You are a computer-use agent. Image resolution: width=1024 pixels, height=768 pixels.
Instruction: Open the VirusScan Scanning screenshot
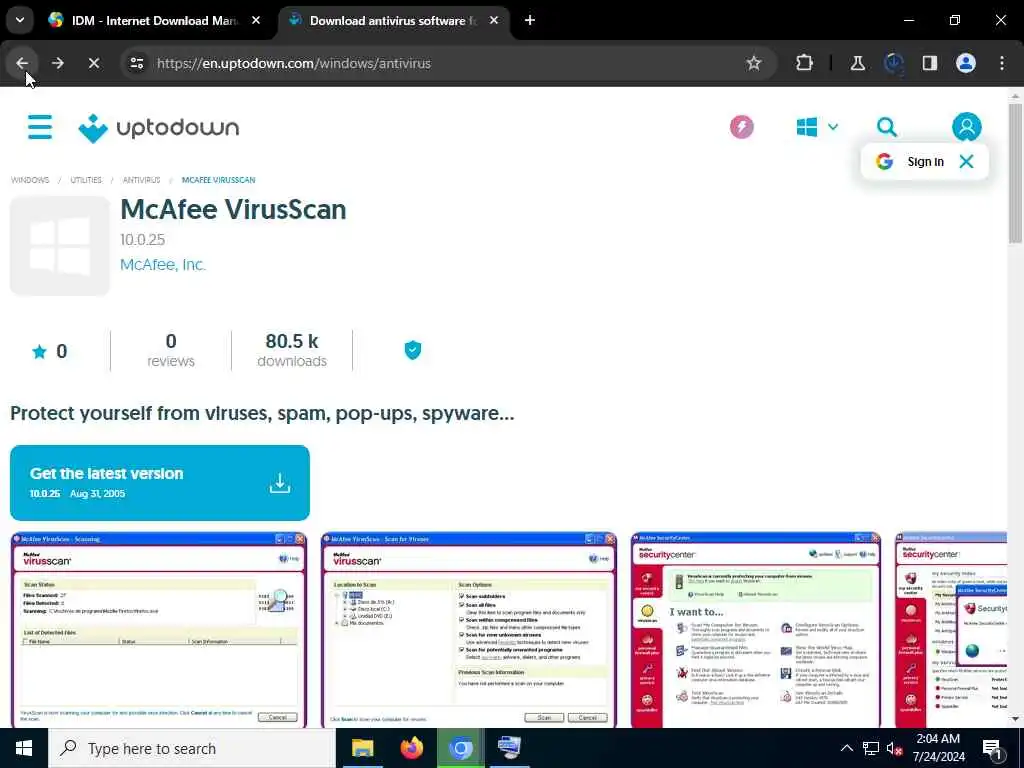159,630
